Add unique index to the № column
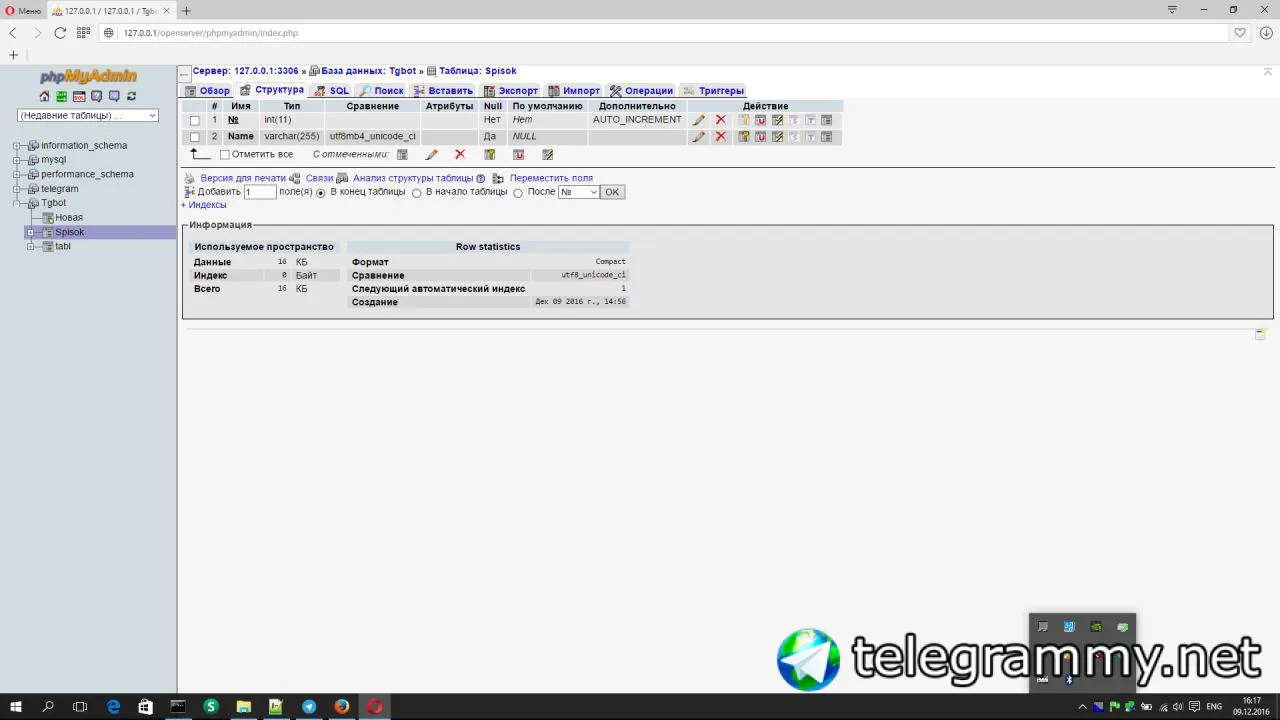The width and height of the screenshot is (1280, 720). [760, 120]
